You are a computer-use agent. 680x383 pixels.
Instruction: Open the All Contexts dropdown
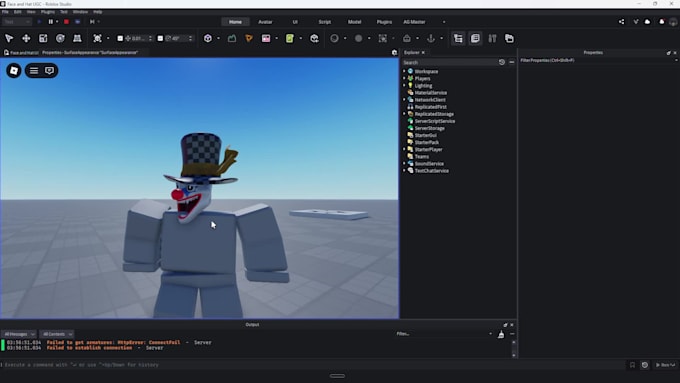pos(57,334)
